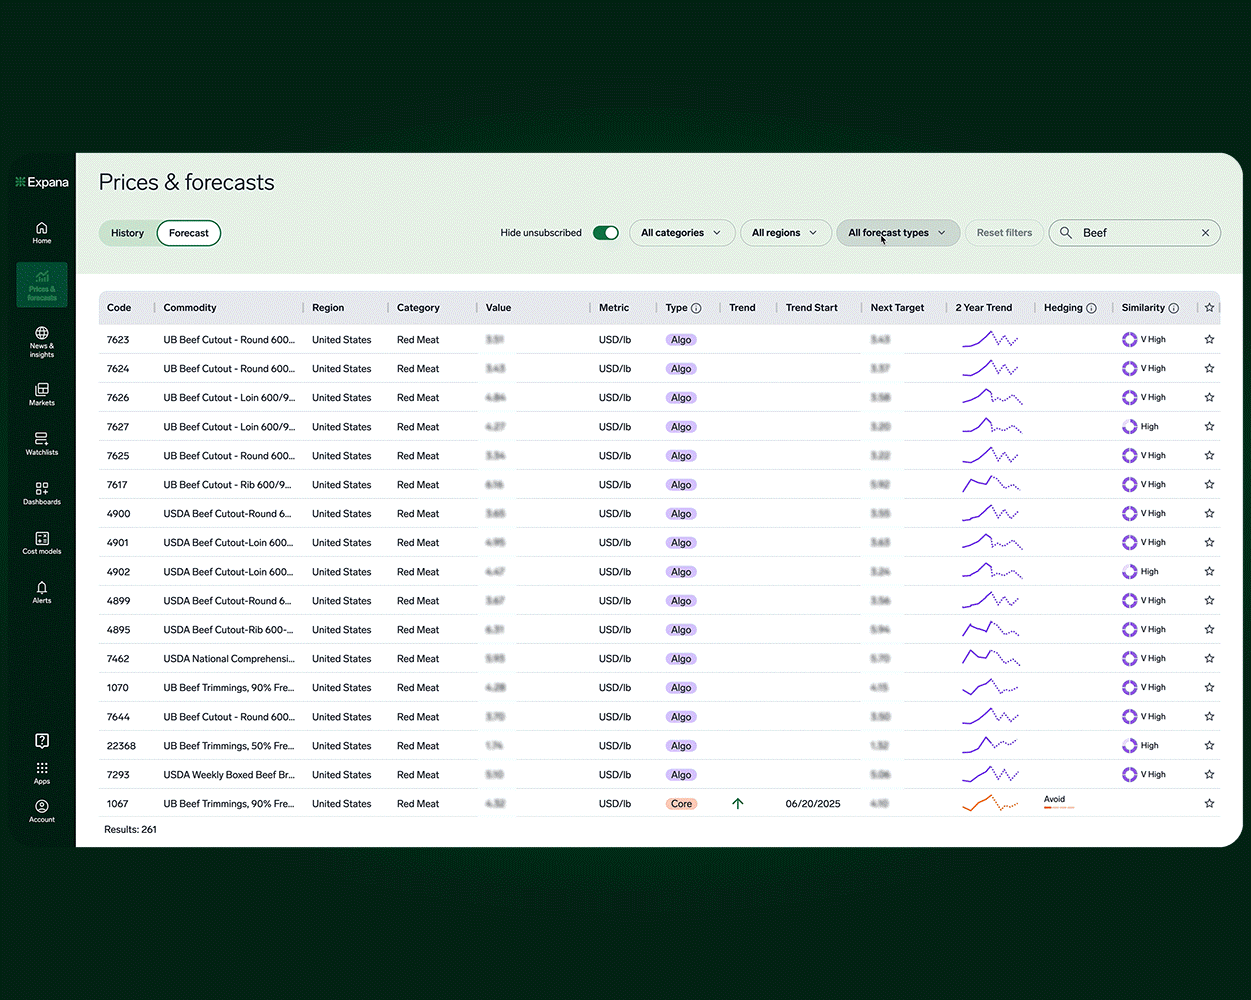Viewport: 1251px width, 1000px height.
Task: Open News & insights in sidebar
Action: tap(41, 339)
